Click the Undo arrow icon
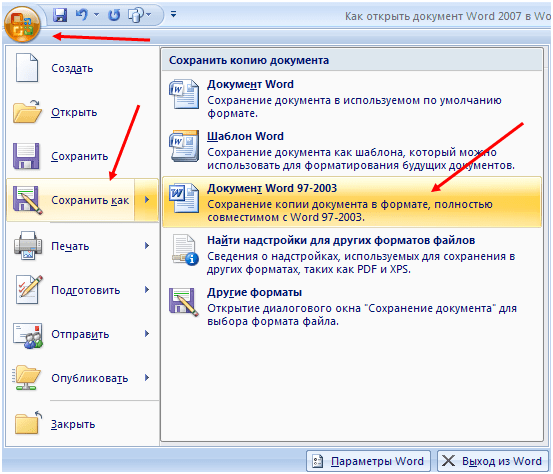553x474 pixels. (82, 15)
